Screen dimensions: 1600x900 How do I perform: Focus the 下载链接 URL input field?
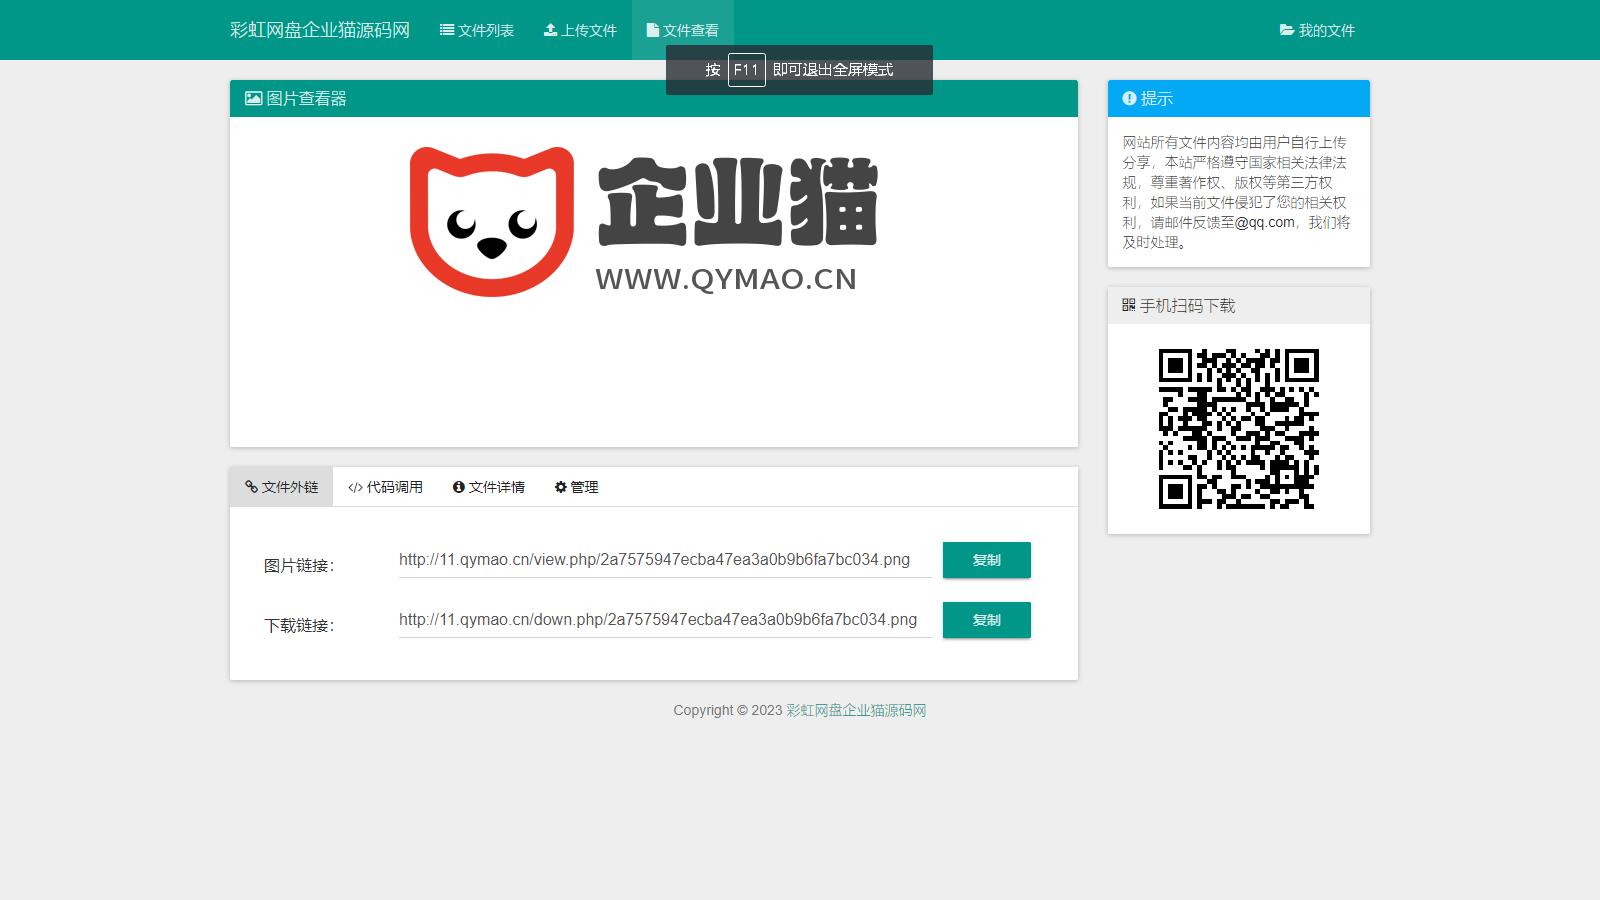[665, 620]
